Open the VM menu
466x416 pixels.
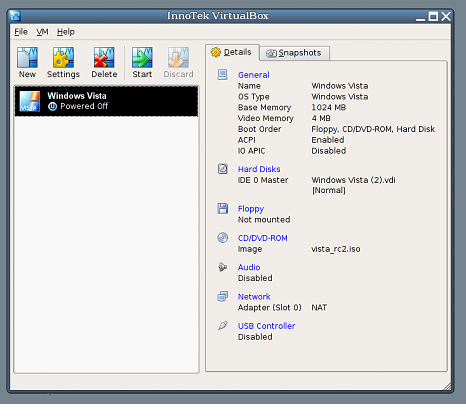42,32
